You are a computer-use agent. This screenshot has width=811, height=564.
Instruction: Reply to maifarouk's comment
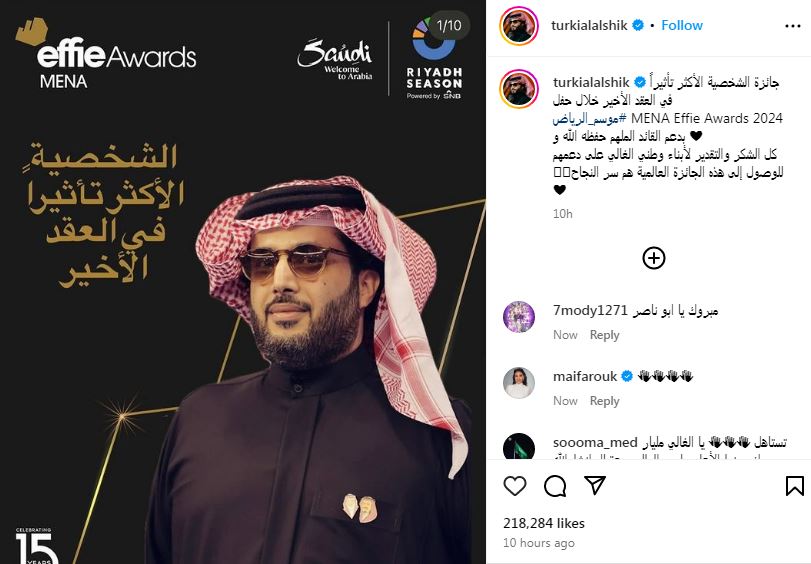pyautogui.click(x=604, y=400)
